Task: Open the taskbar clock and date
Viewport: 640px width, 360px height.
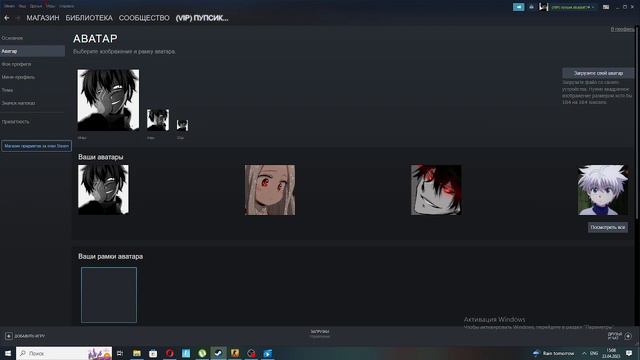Action: pos(611,353)
